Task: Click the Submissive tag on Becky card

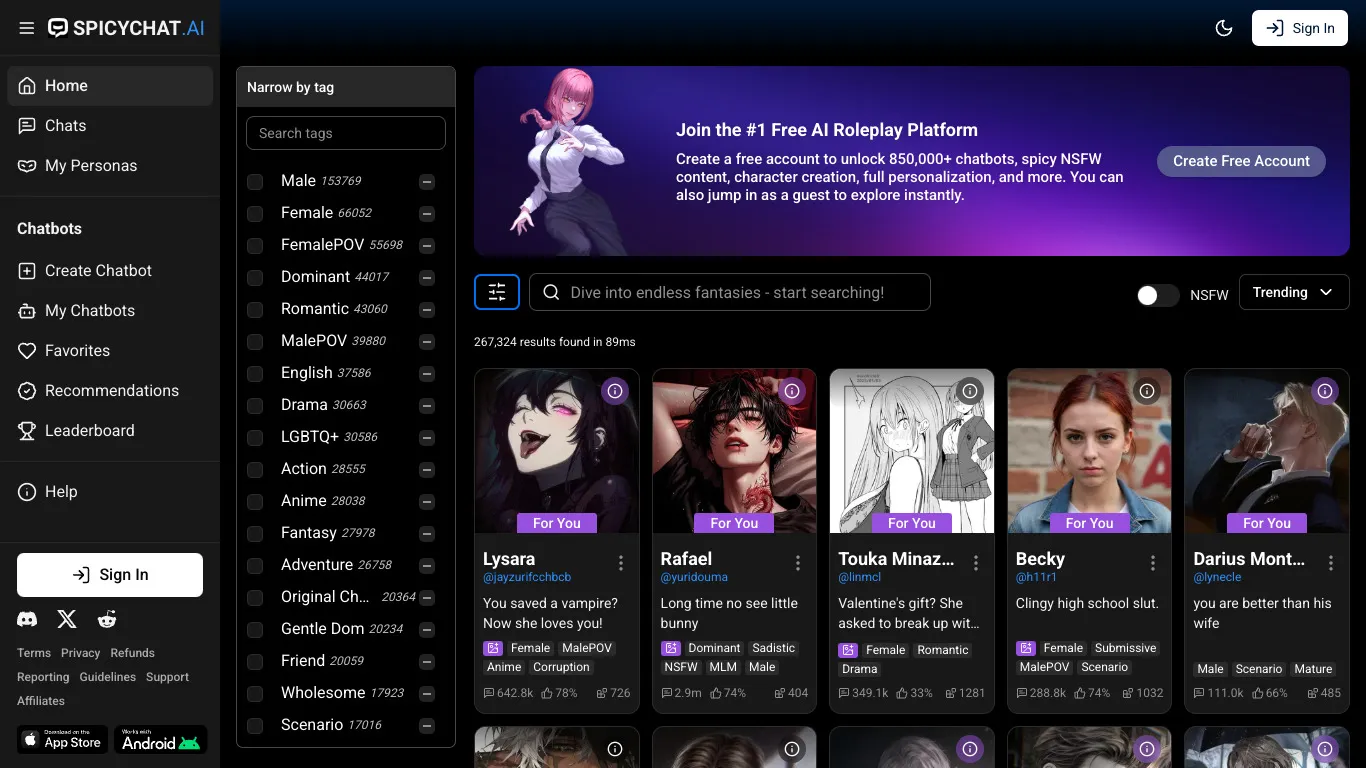Action: click(x=1126, y=648)
